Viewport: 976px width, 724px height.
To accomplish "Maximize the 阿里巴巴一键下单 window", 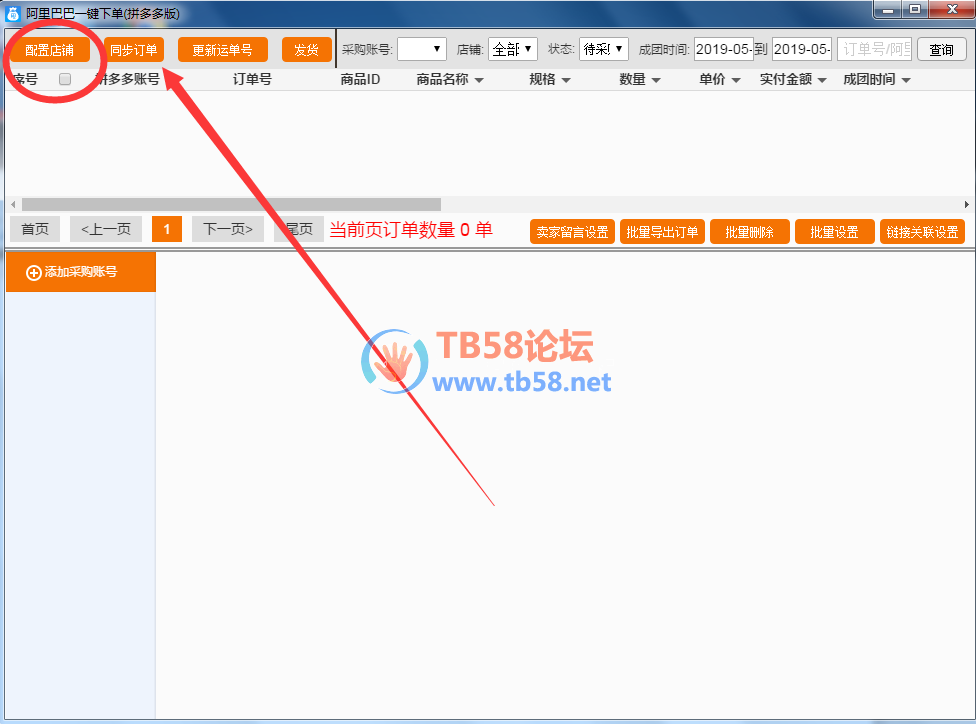I will click(x=915, y=10).
